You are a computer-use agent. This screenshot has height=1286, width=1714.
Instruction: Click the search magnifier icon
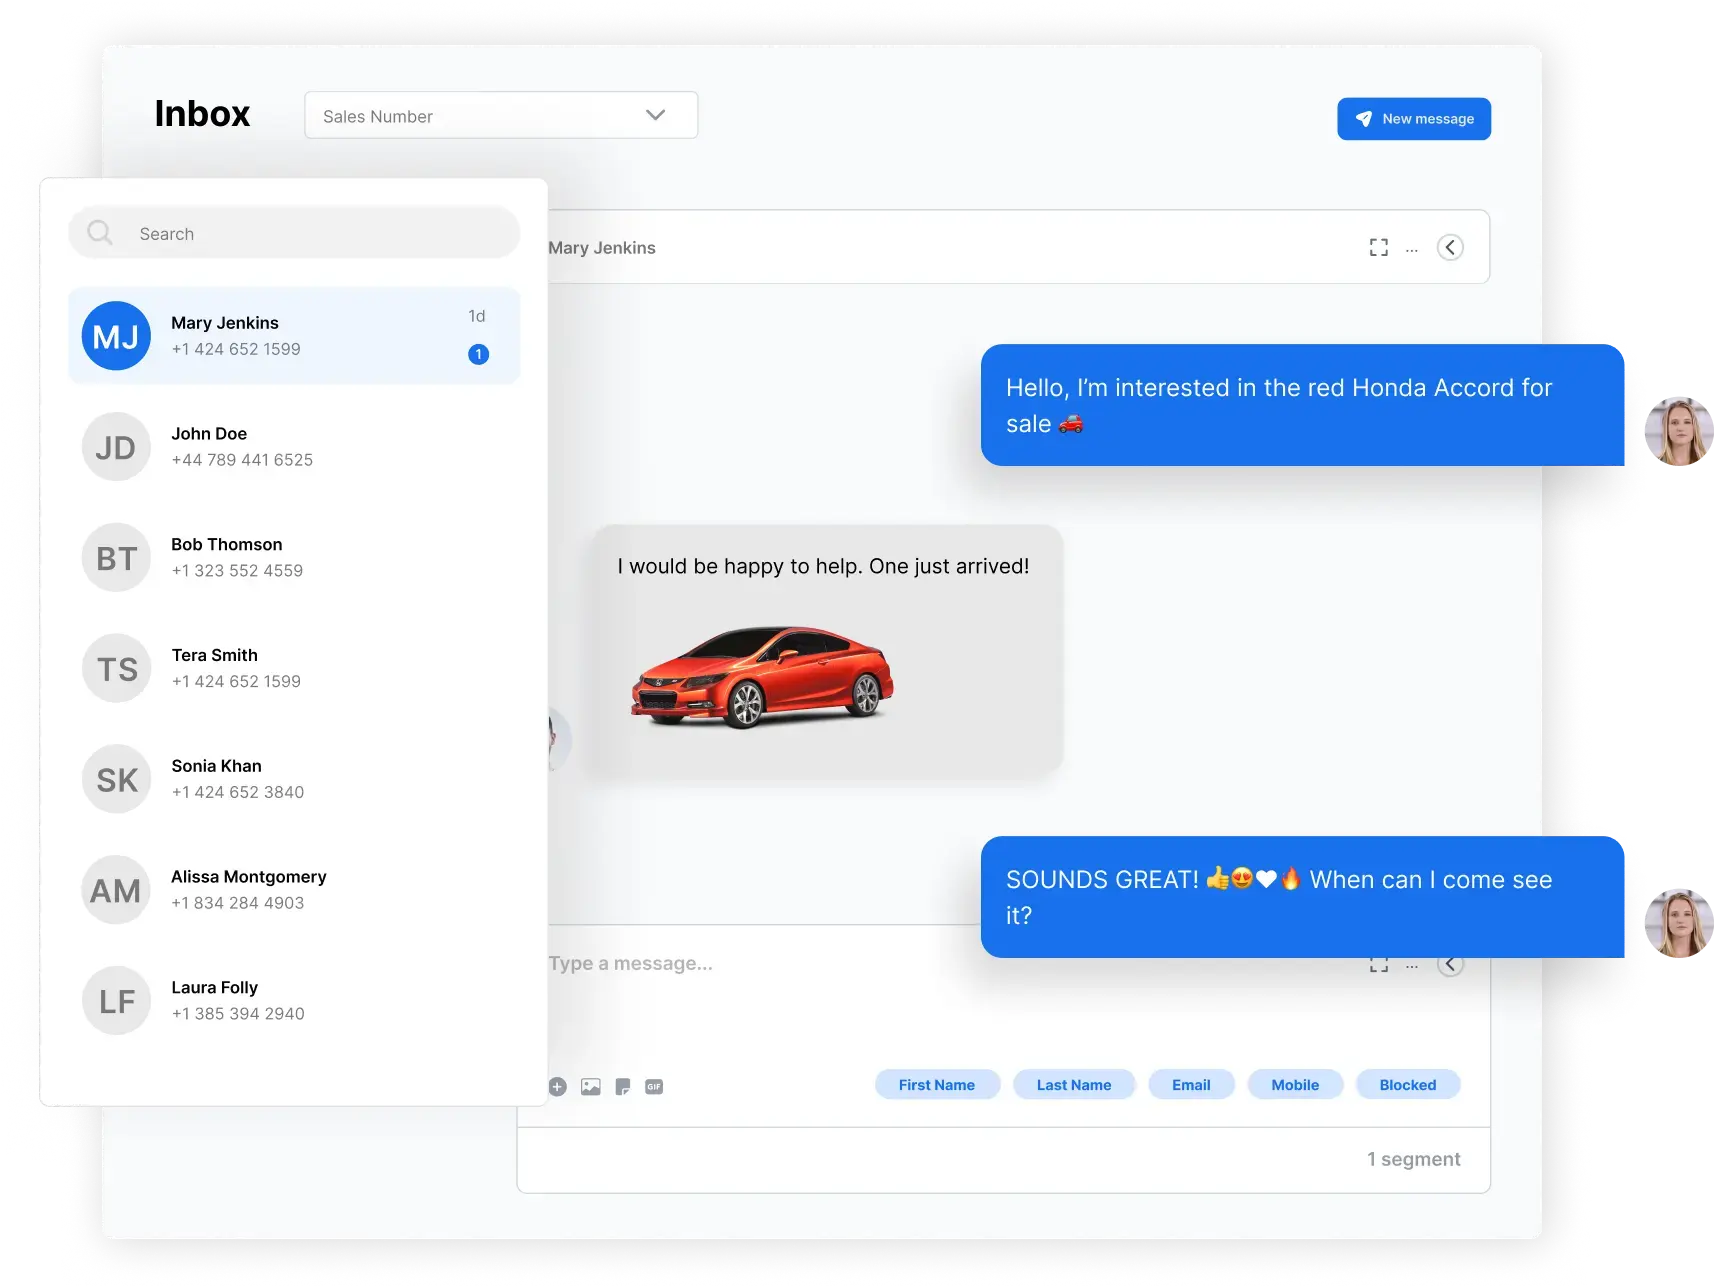click(x=100, y=233)
